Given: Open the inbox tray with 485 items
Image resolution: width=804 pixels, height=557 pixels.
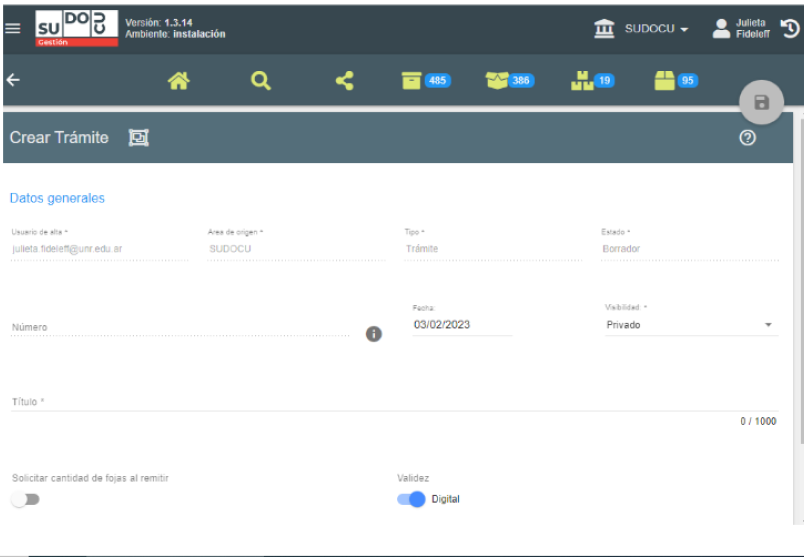Looking at the screenshot, I should coord(425,82).
